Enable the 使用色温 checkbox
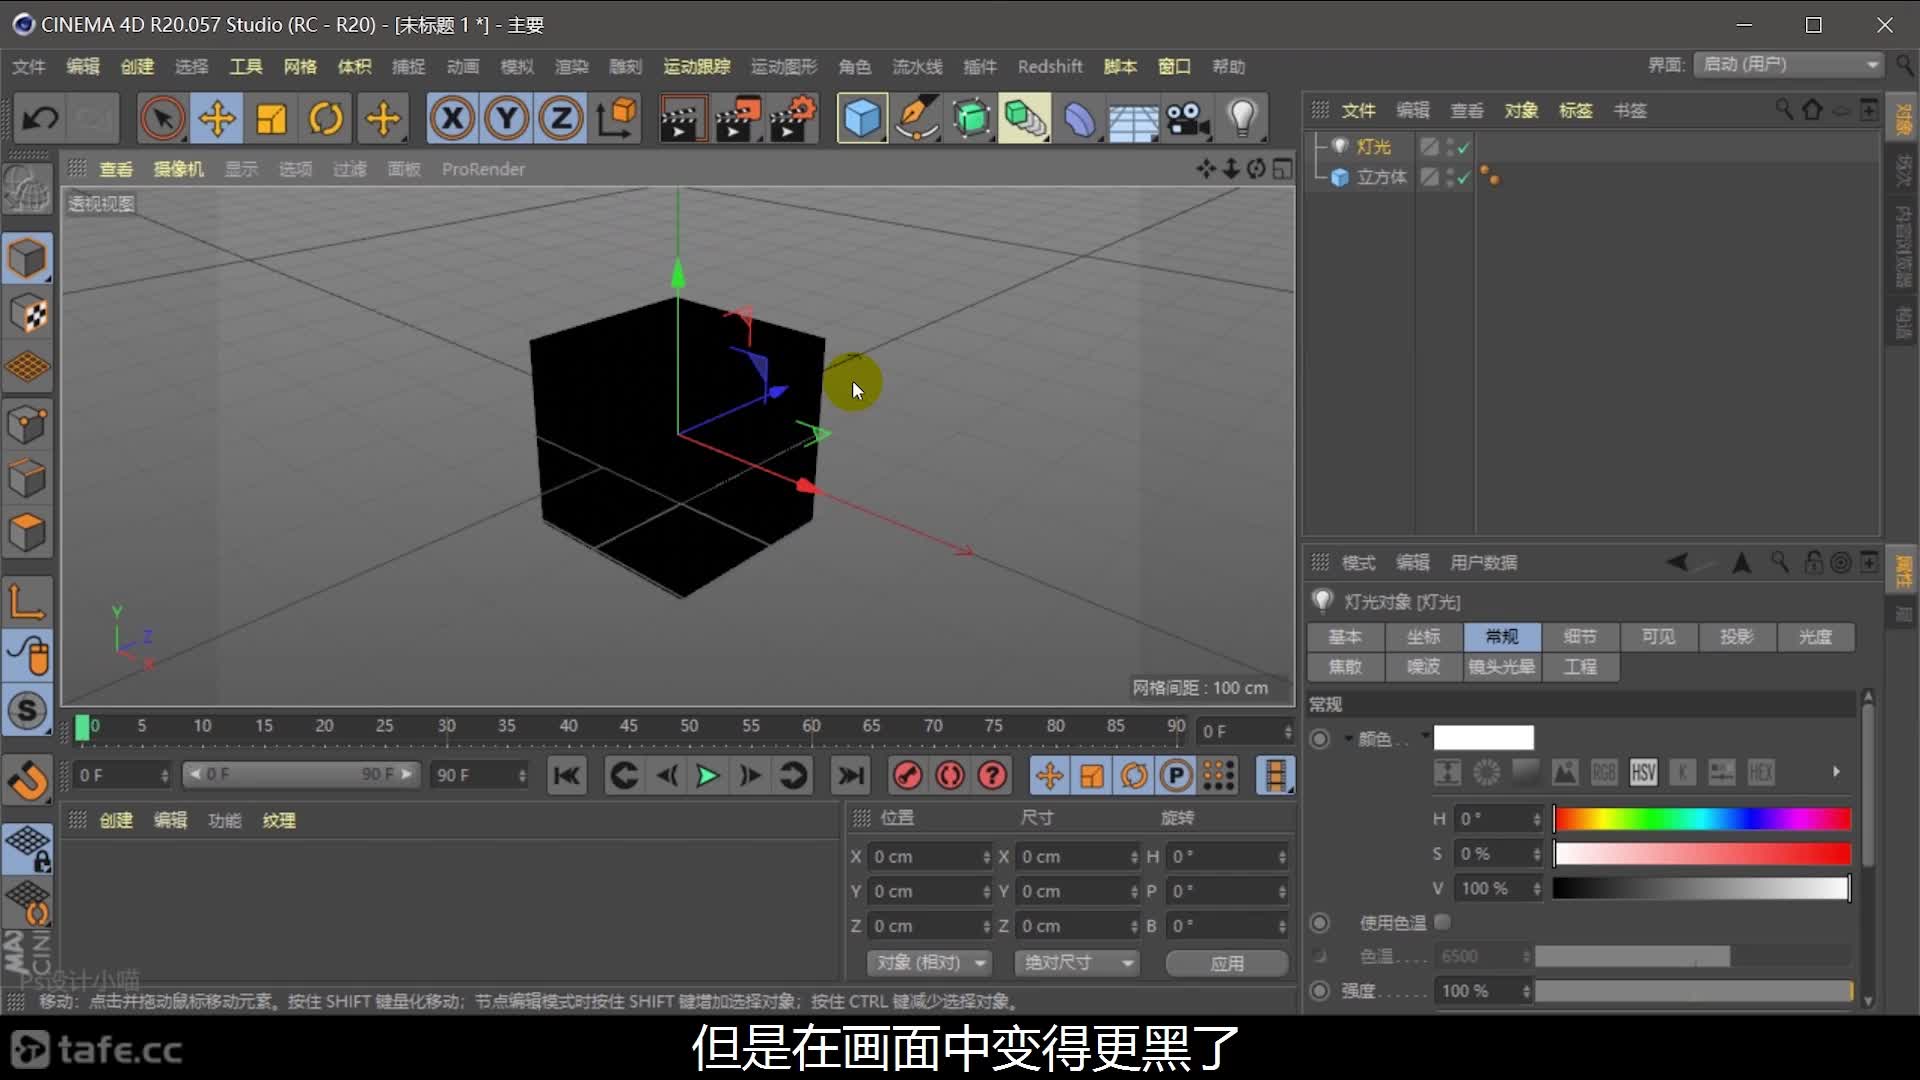This screenshot has height=1080, width=1920. point(1442,922)
